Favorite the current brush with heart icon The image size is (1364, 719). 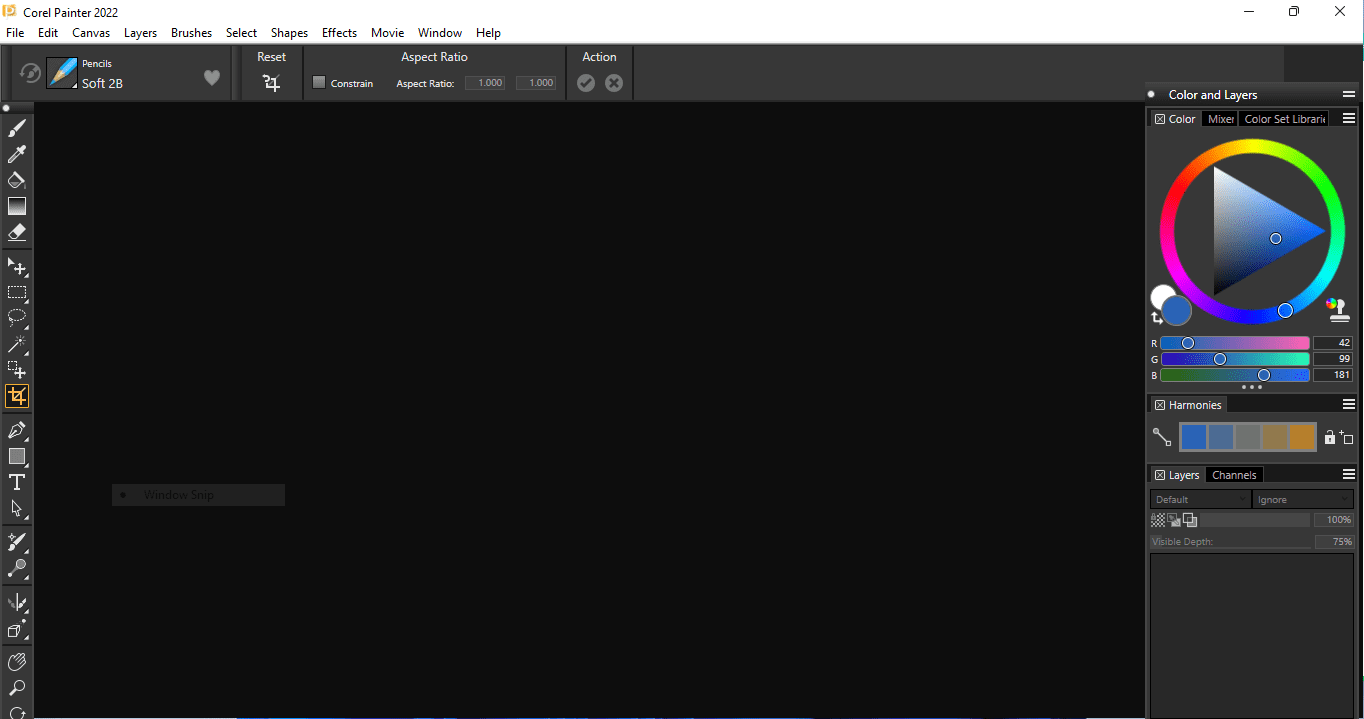(x=212, y=77)
